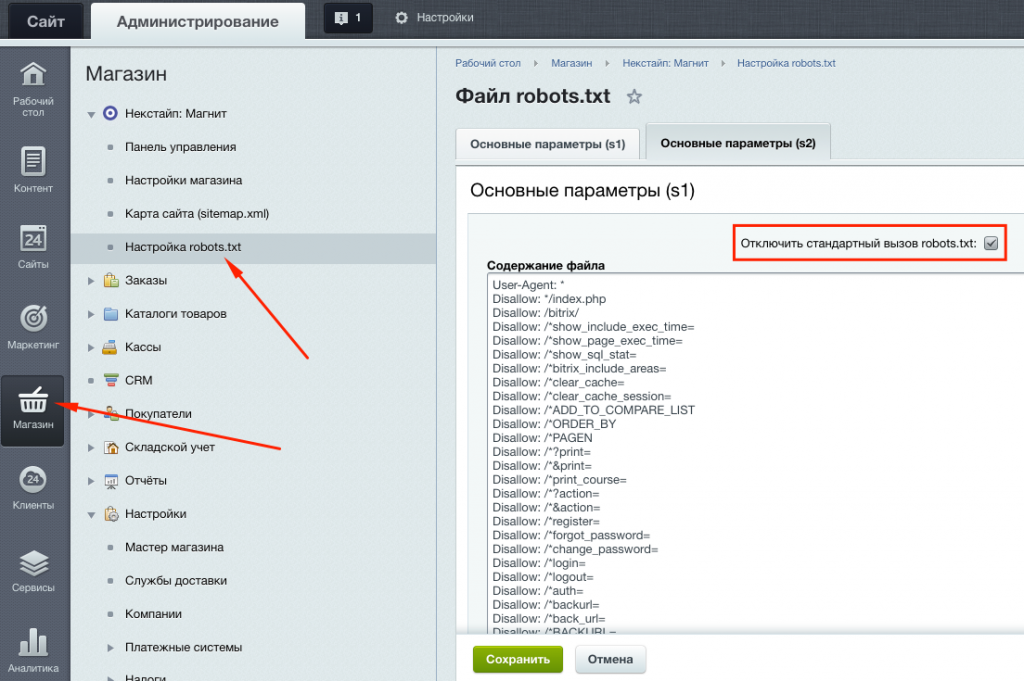The image size is (1024, 681).
Task: Click the Некстайп: Магнит module icon
Action: click(110, 113)
